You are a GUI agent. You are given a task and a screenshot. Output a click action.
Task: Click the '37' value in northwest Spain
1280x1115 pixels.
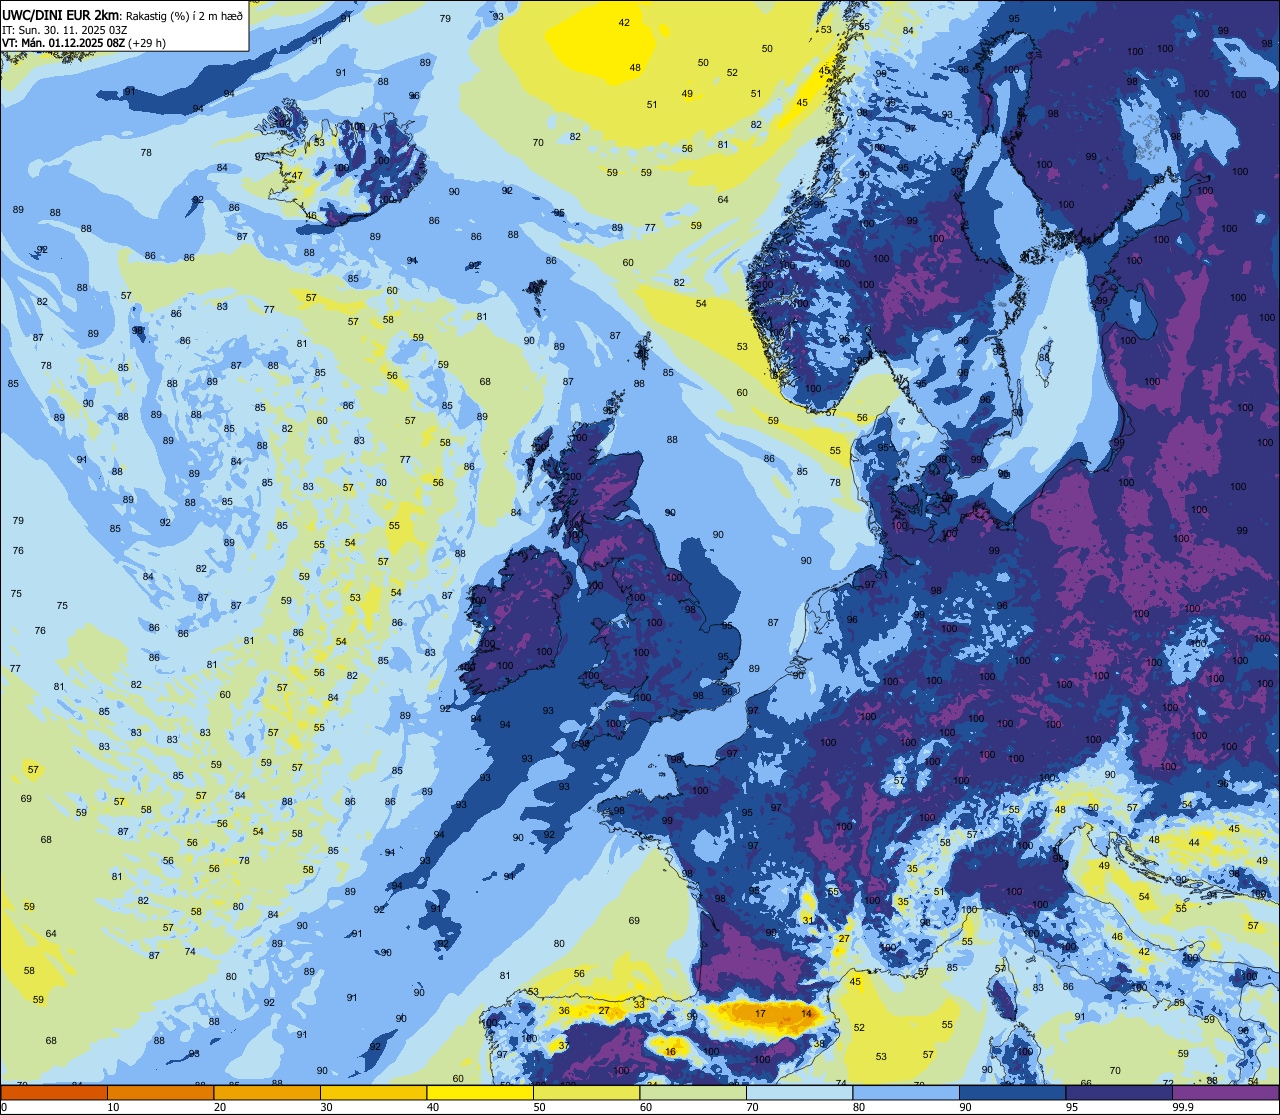pos(564,1046)
